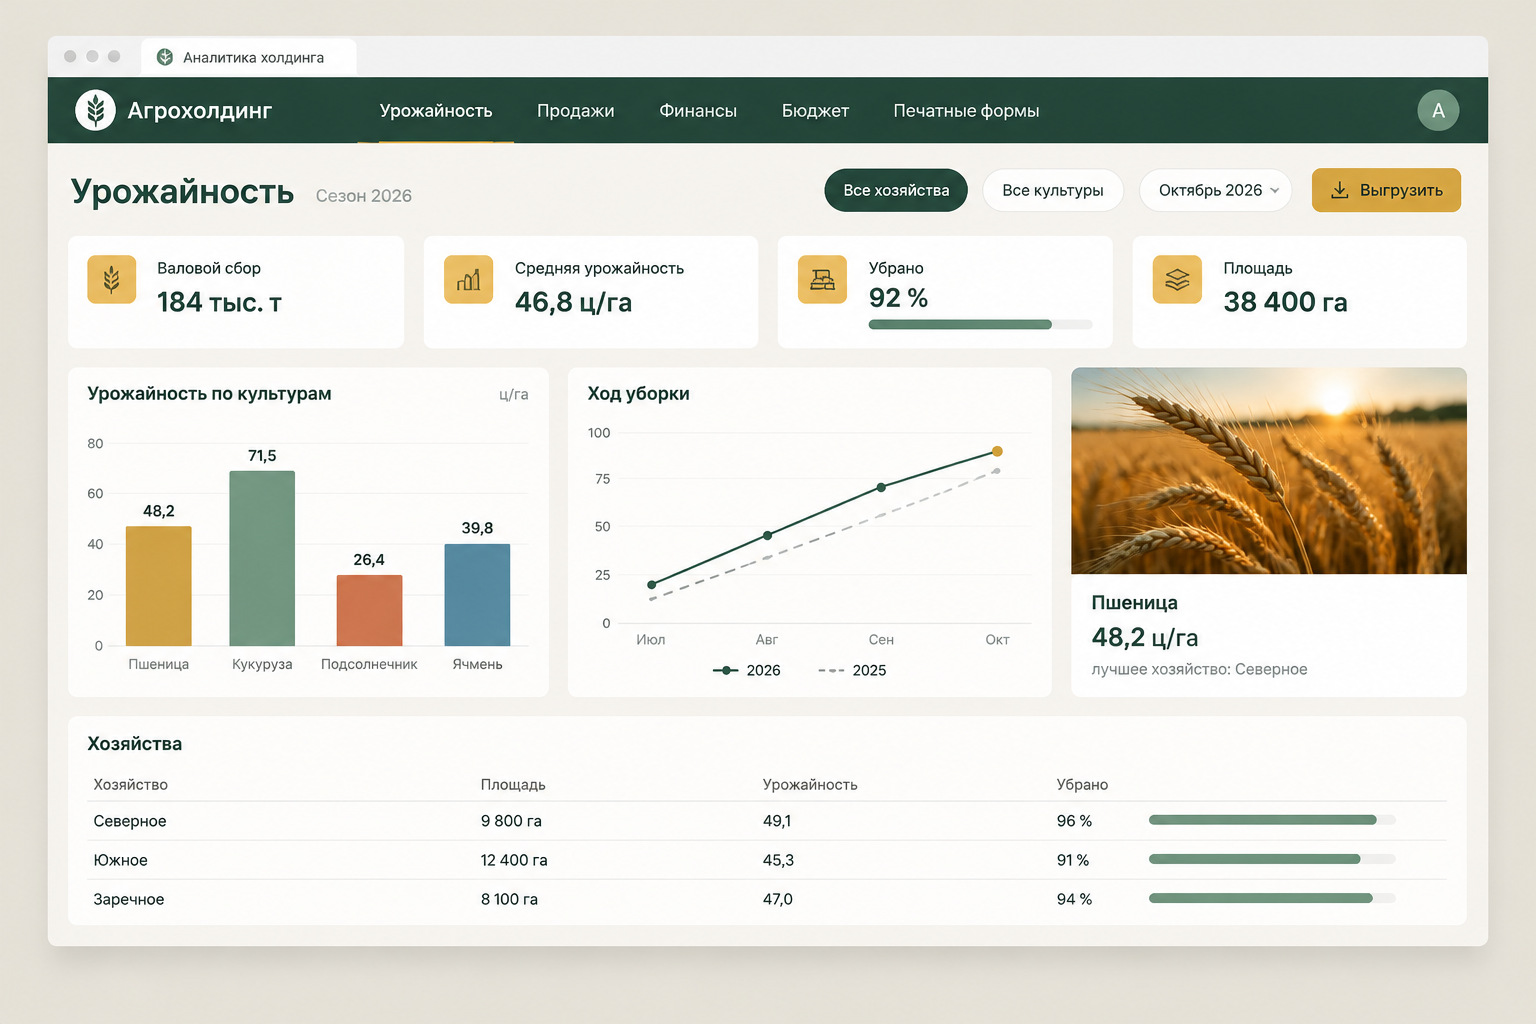
Task: Toggle the 2025 series in chart legend
Action: pos(852,670)
